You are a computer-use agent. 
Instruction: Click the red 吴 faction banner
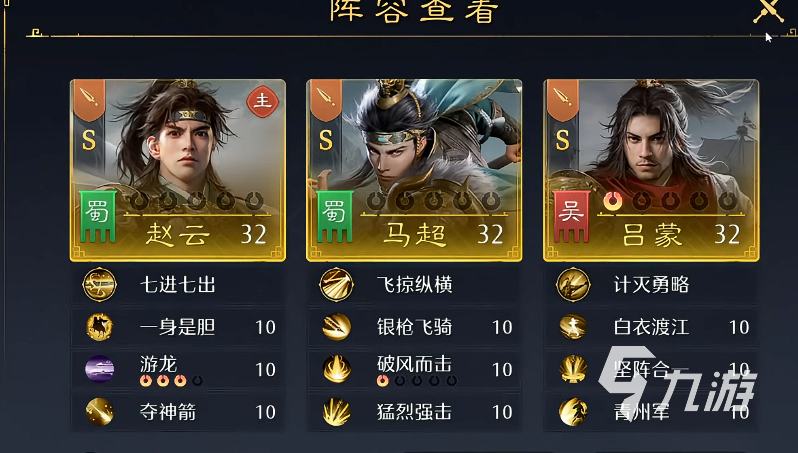pos(572,216)
